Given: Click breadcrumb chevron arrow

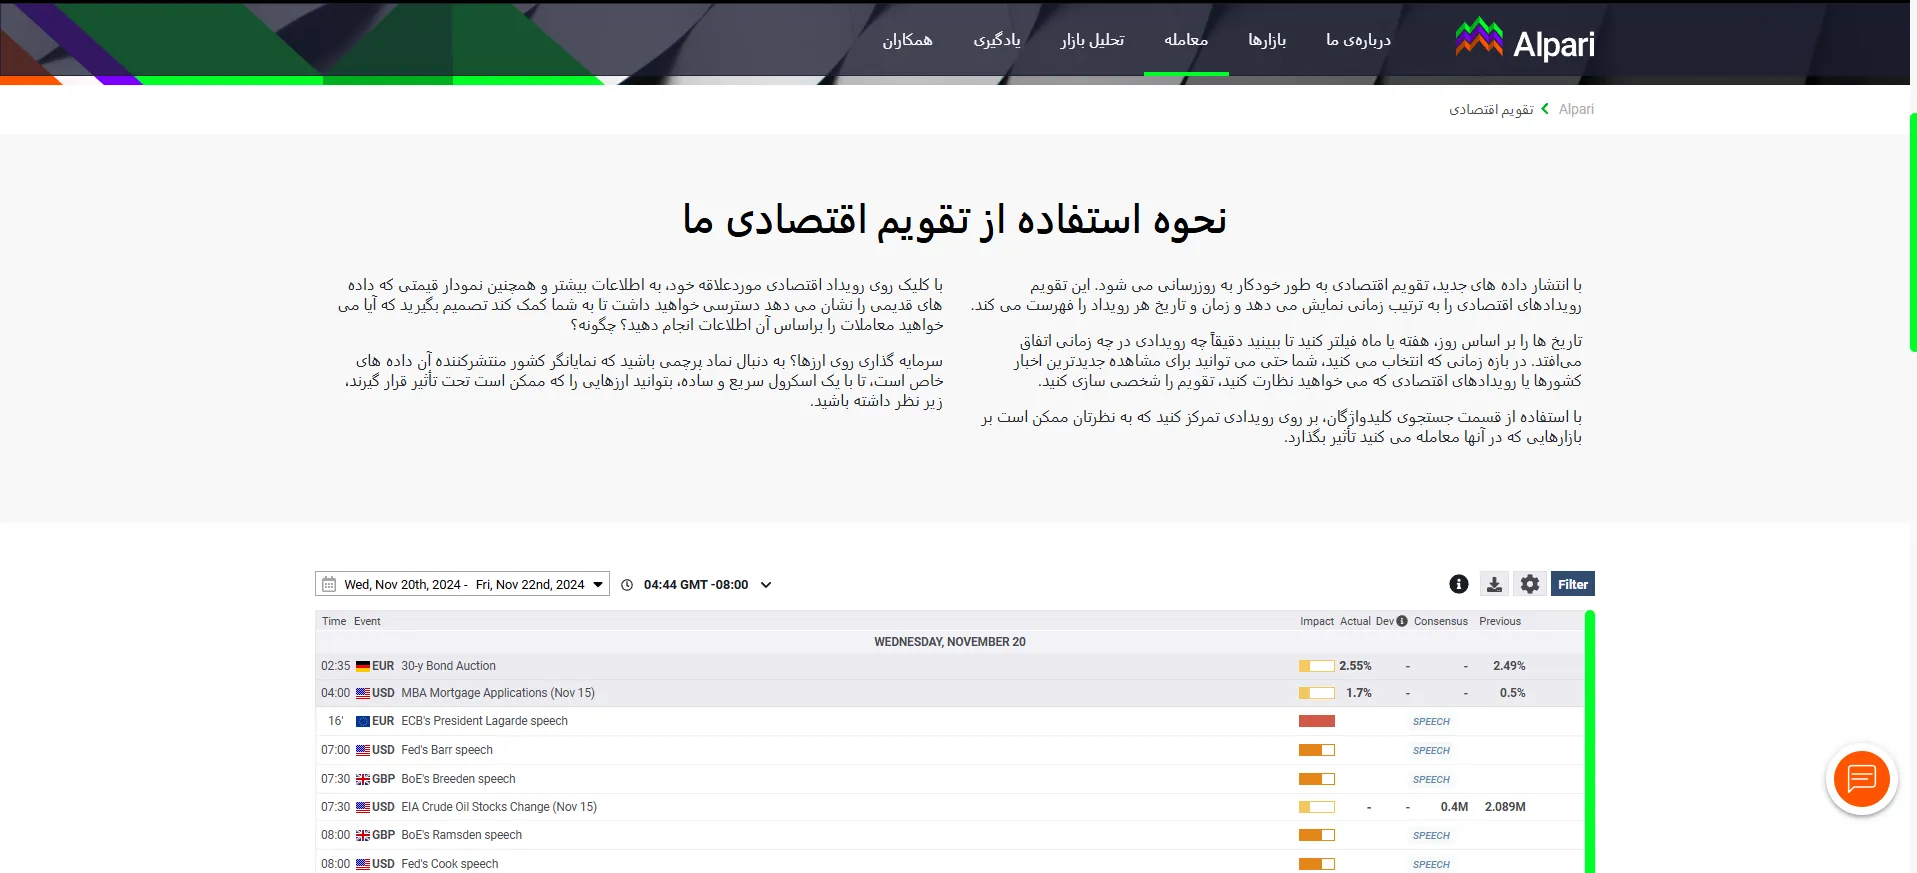Looking at the screenshot, I should pos(1545,109).
